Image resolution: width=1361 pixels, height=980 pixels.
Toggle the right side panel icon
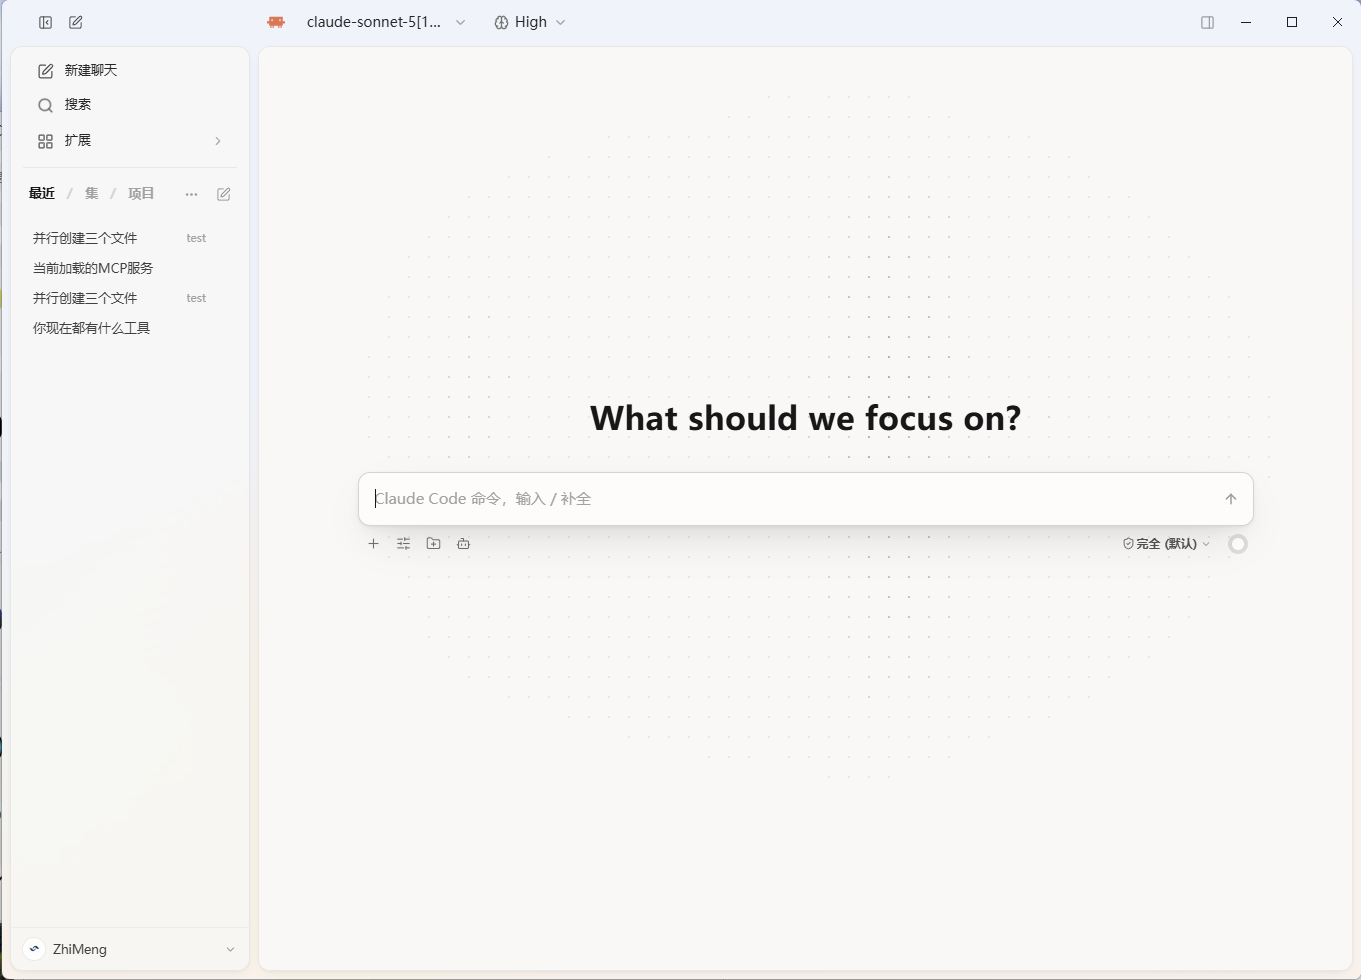click(x=1207, y=22)
